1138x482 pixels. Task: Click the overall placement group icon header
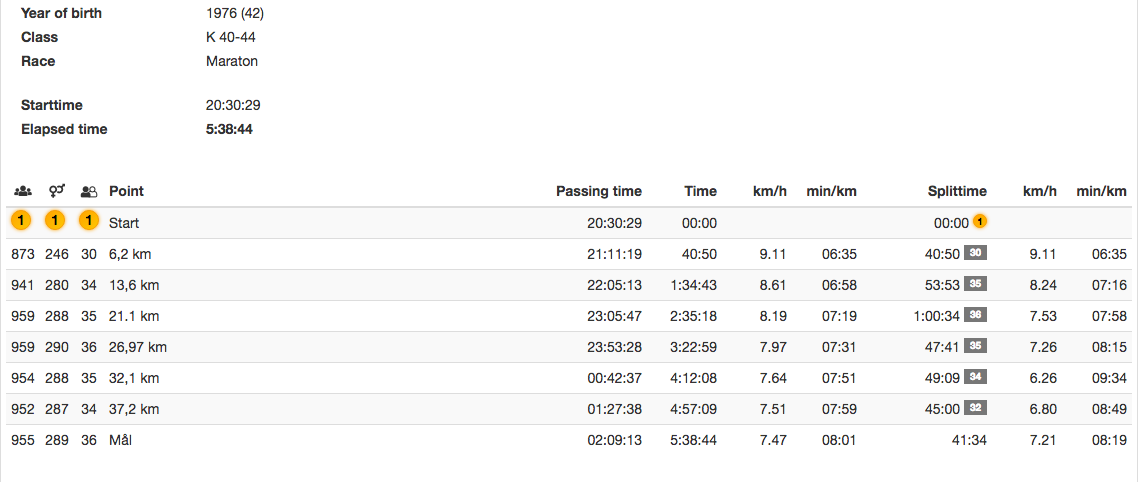22,191
